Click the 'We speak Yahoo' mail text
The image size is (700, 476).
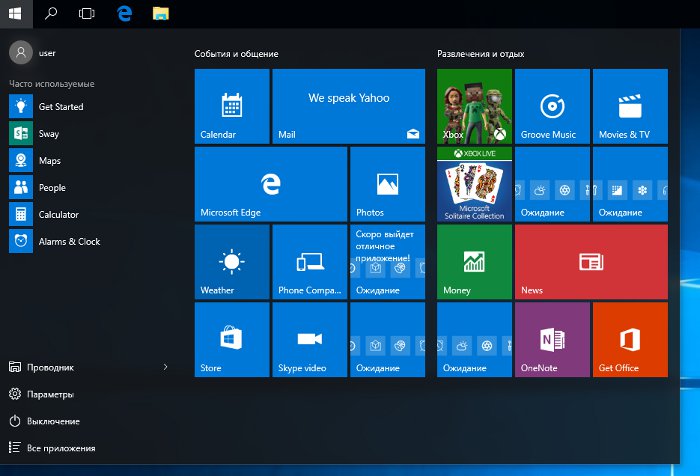349,98
